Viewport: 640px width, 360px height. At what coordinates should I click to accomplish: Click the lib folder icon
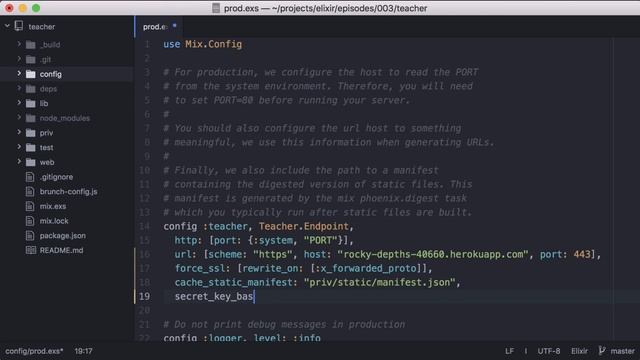[x=31, y=103]
